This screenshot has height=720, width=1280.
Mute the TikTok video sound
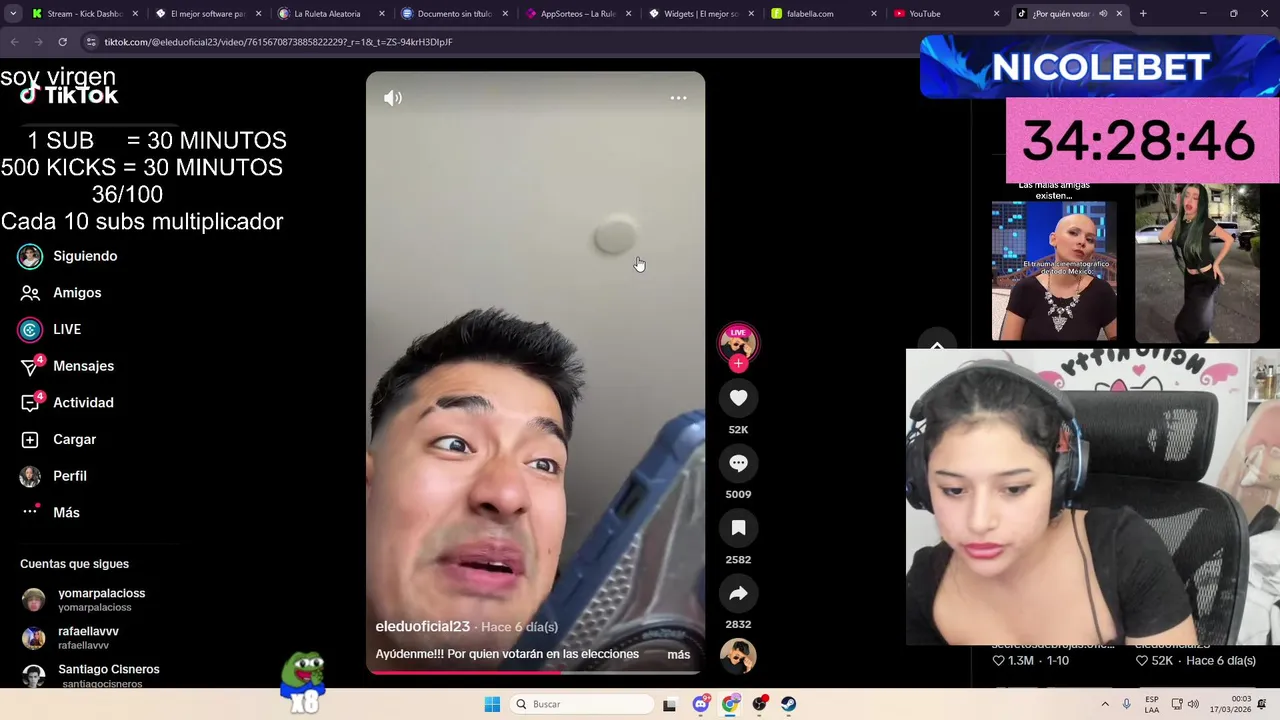click(393, 98)
